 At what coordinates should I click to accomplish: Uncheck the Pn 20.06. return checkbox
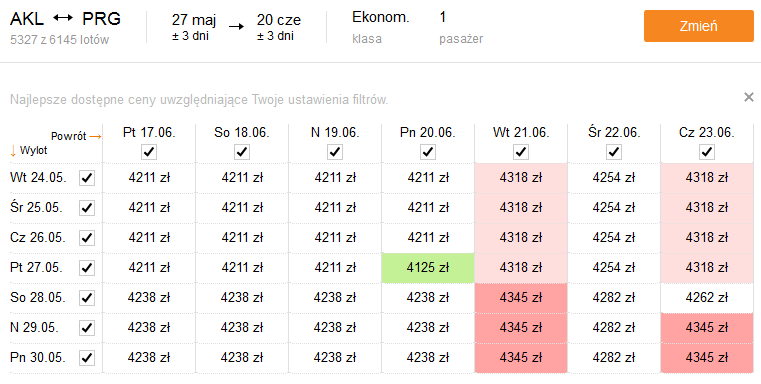[428, 152]
